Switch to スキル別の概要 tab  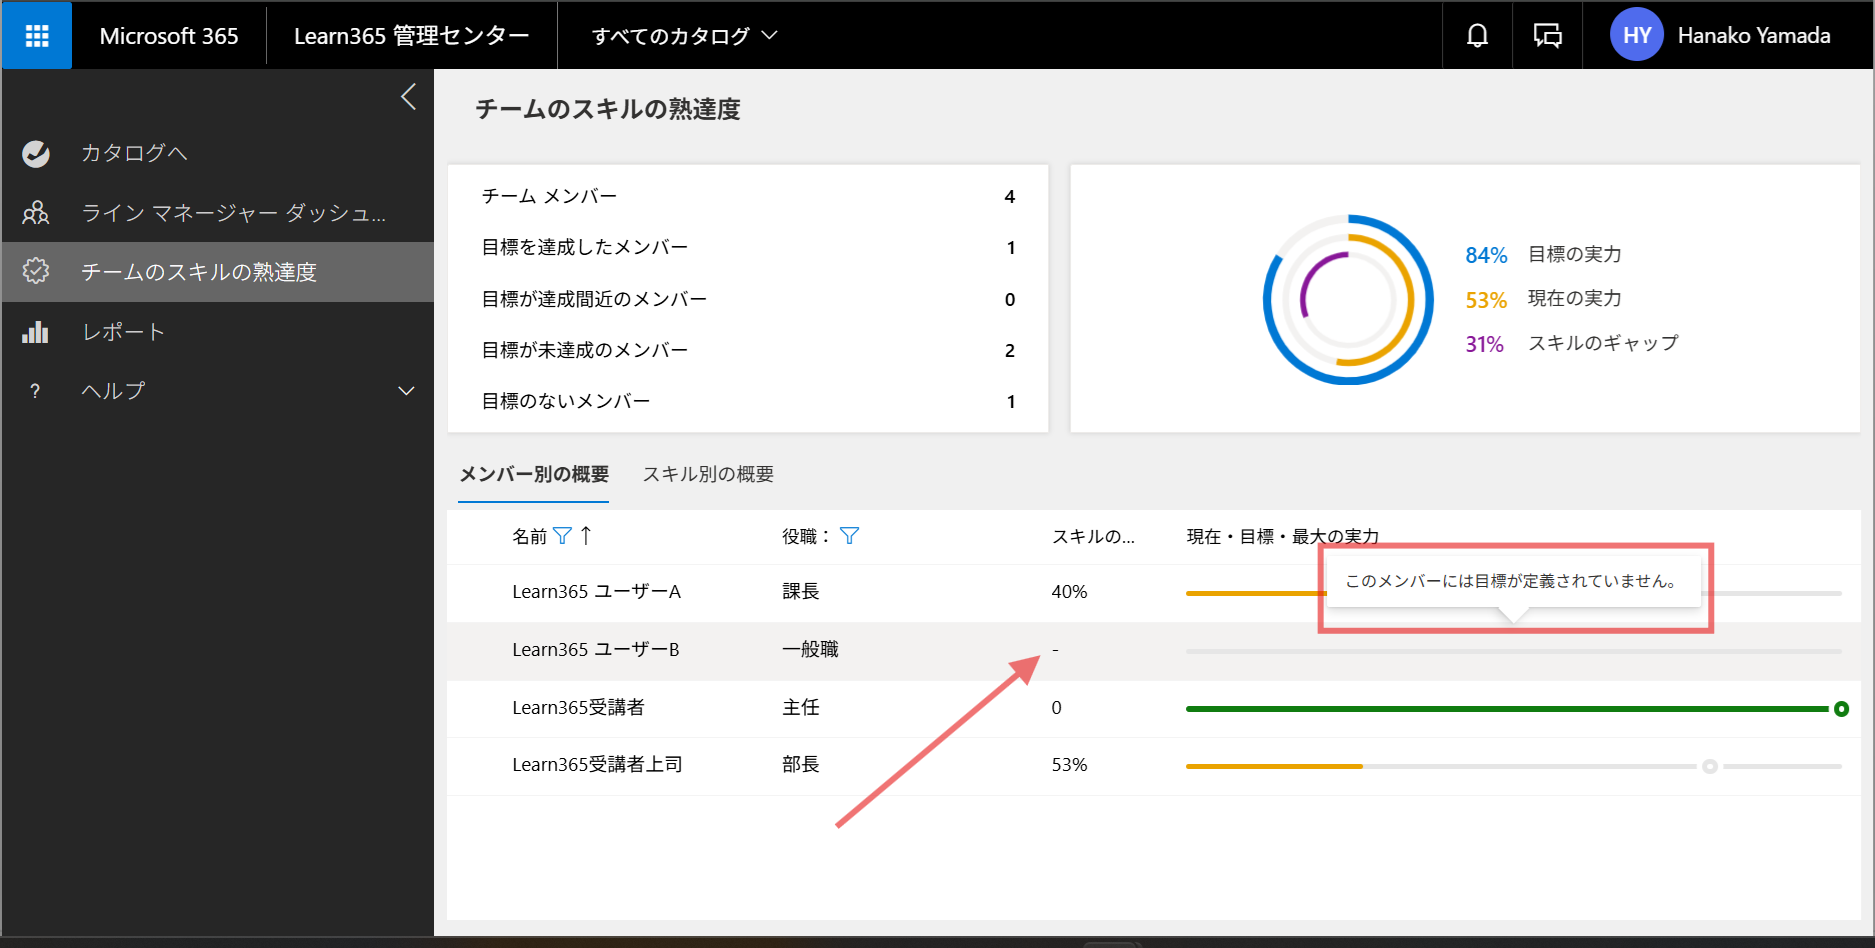(708, 474)
